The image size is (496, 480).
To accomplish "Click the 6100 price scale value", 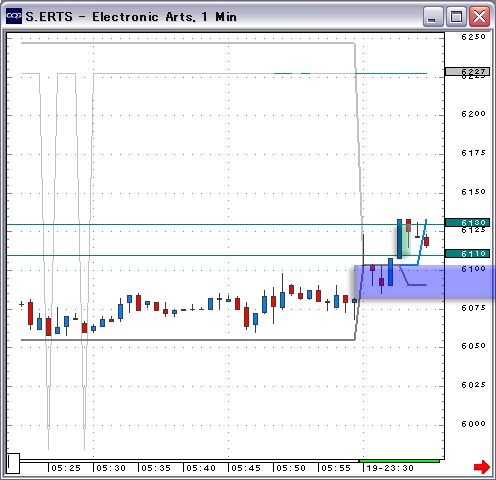I will 473,269.
